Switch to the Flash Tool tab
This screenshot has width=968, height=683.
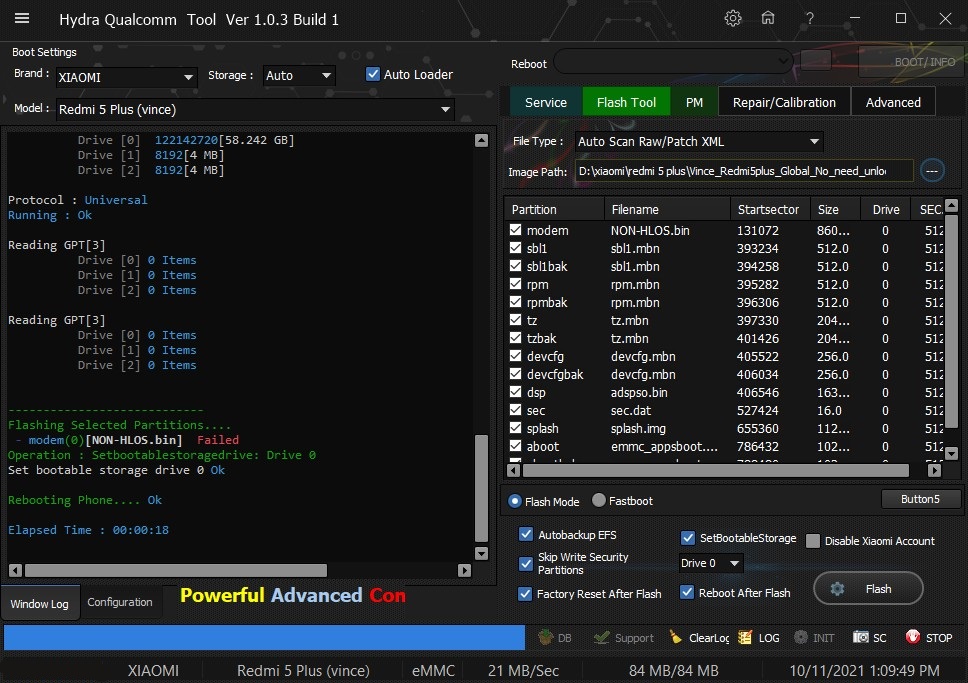[626, 103]
